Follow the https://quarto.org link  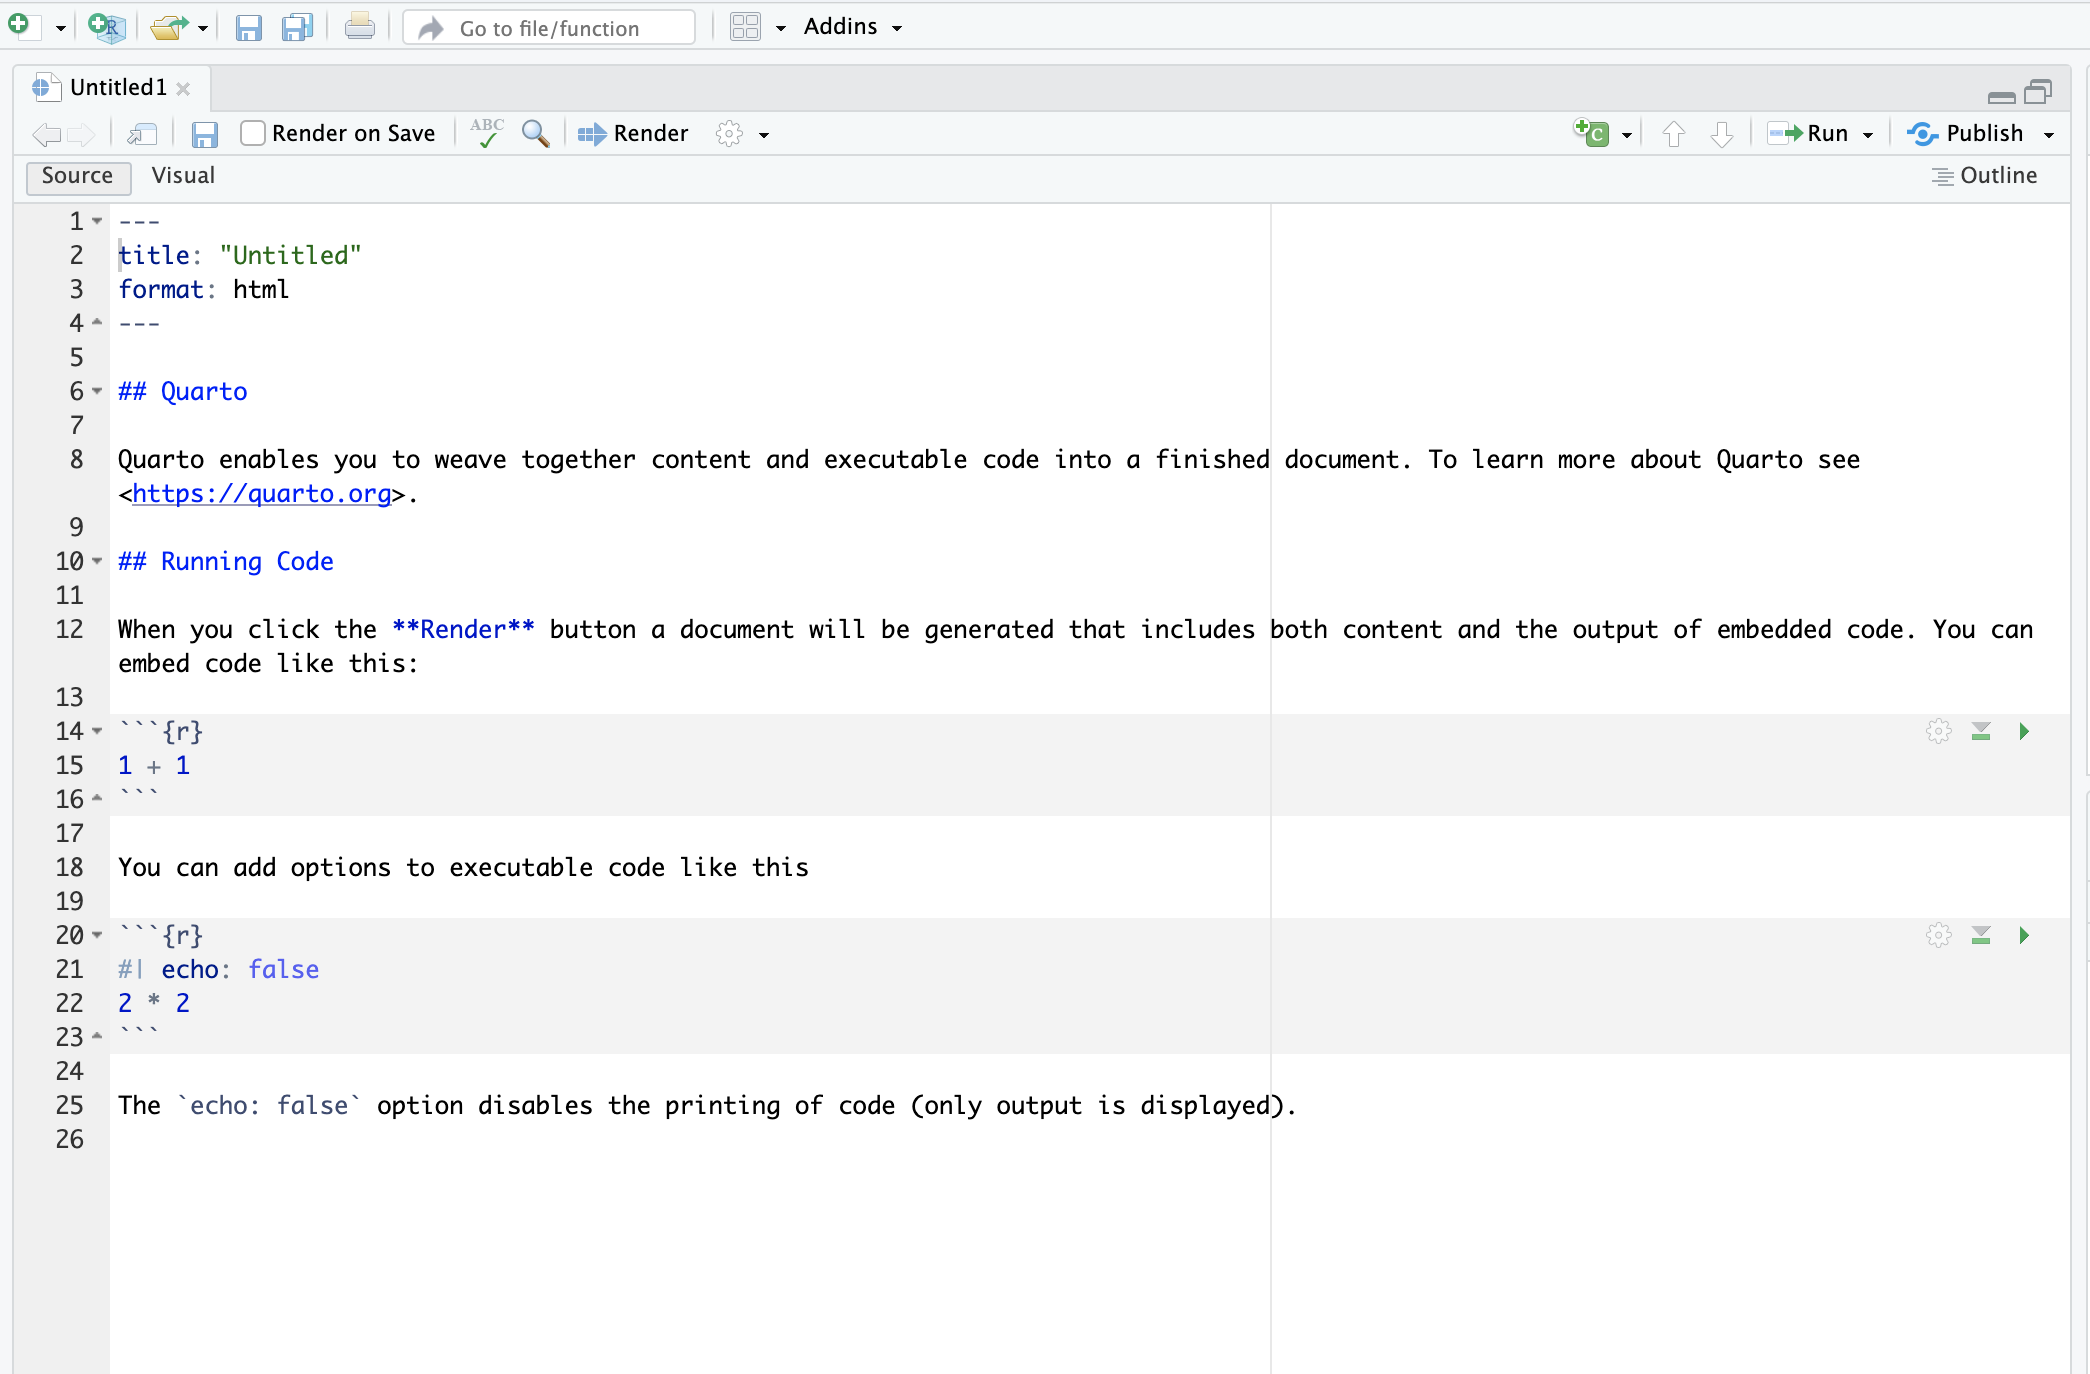pyautogui.click(x=261, y=494)
